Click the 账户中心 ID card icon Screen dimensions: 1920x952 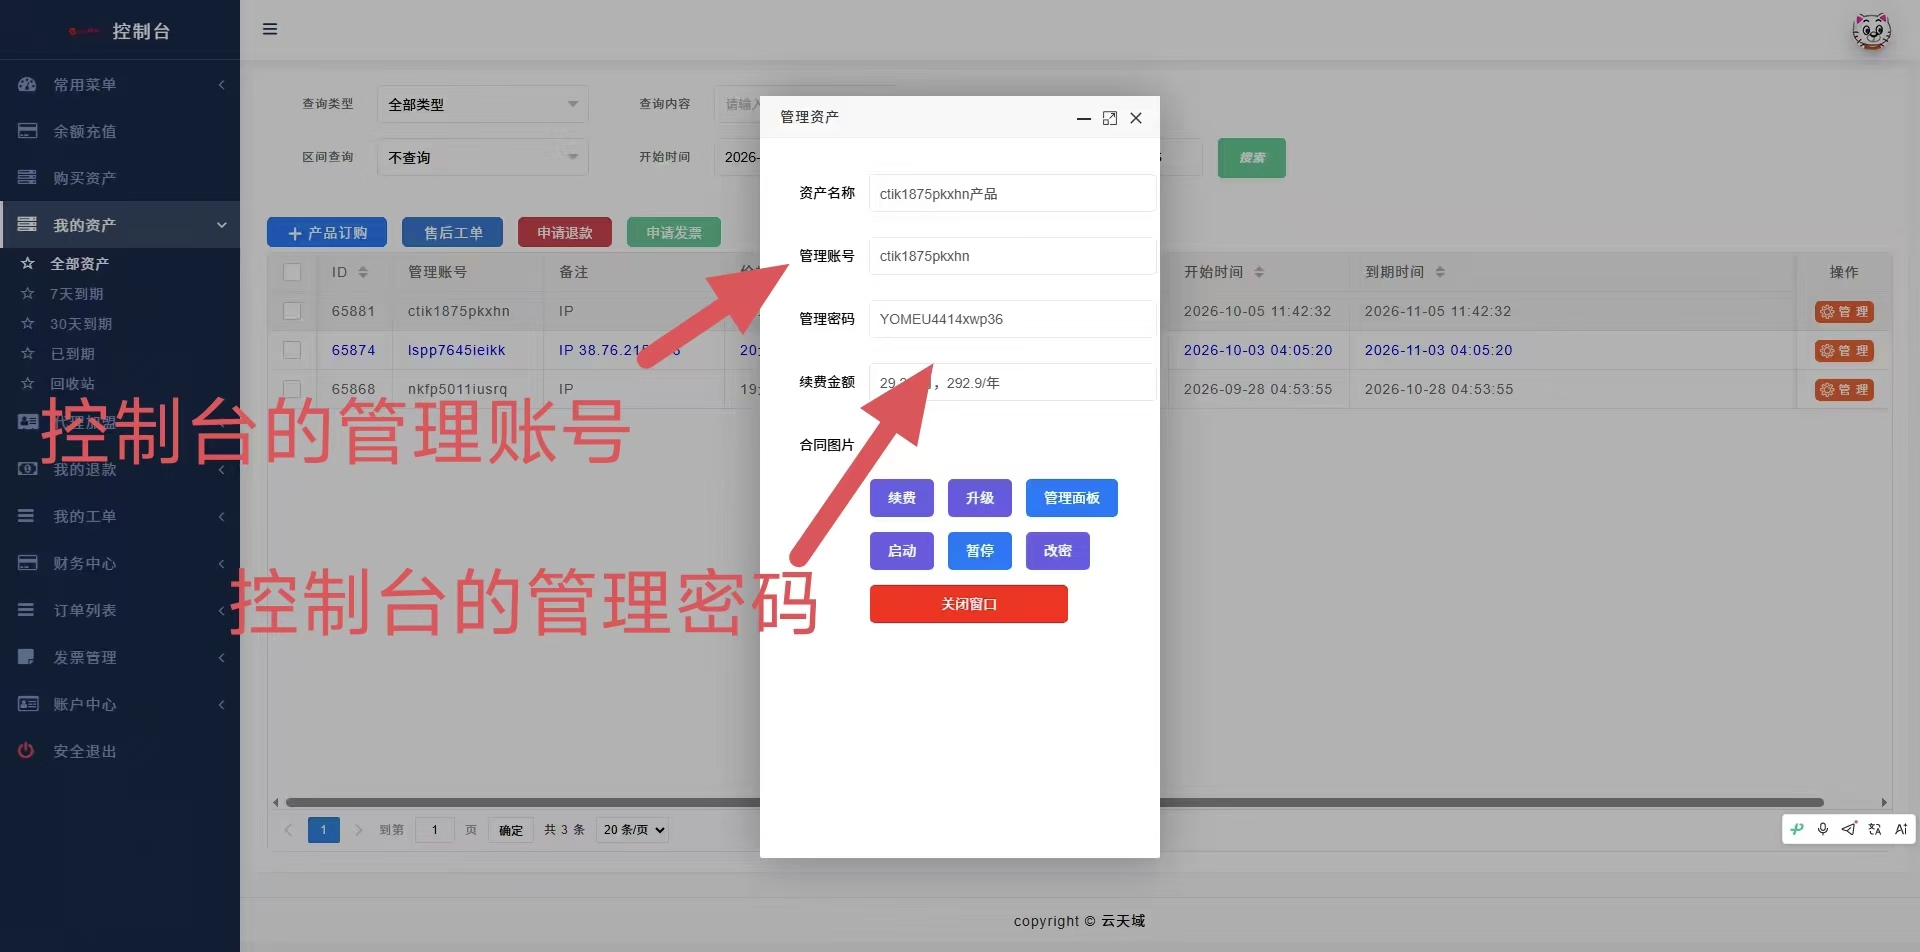[27, 704]
